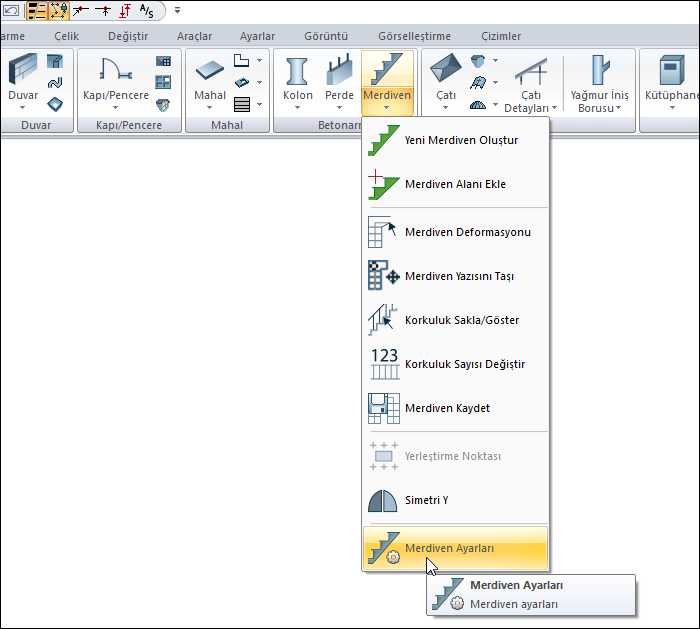The height and width of the screenshot is (629, 700).
Task: Expand the Mahal dropdown arrow
Action: point(209,108)
